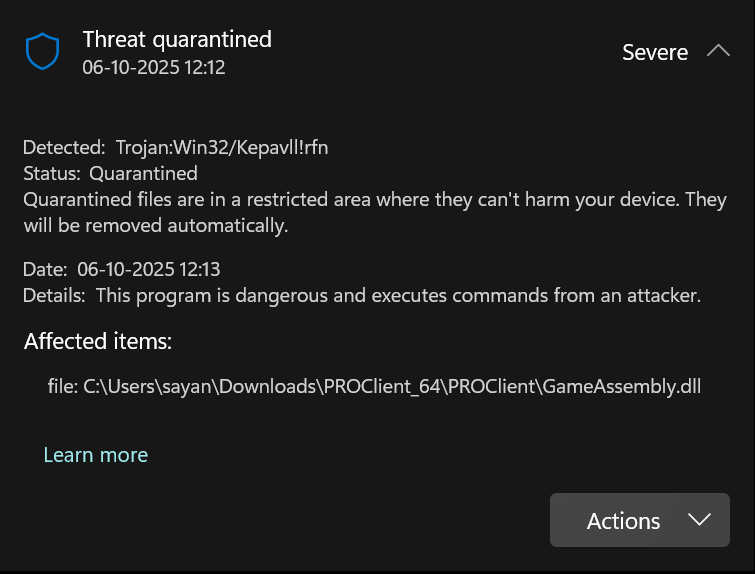Image resolution: width=755 pixels, height=574 pixels.
Task: Open the Actions dropdown button
Action: [x=639, y=520]
